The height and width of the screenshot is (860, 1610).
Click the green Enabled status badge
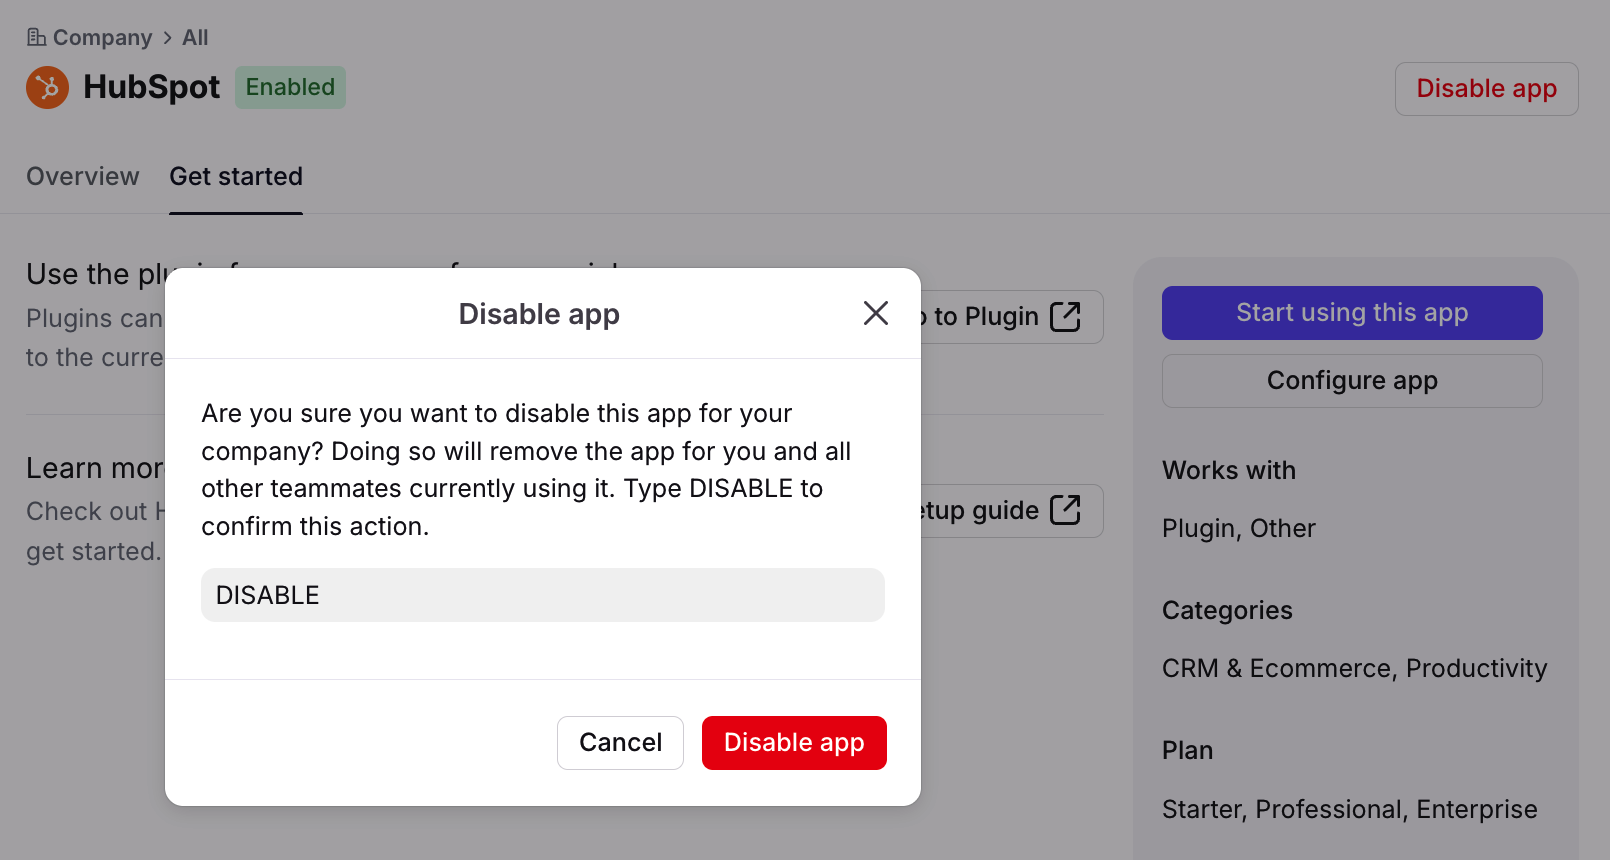290,88
